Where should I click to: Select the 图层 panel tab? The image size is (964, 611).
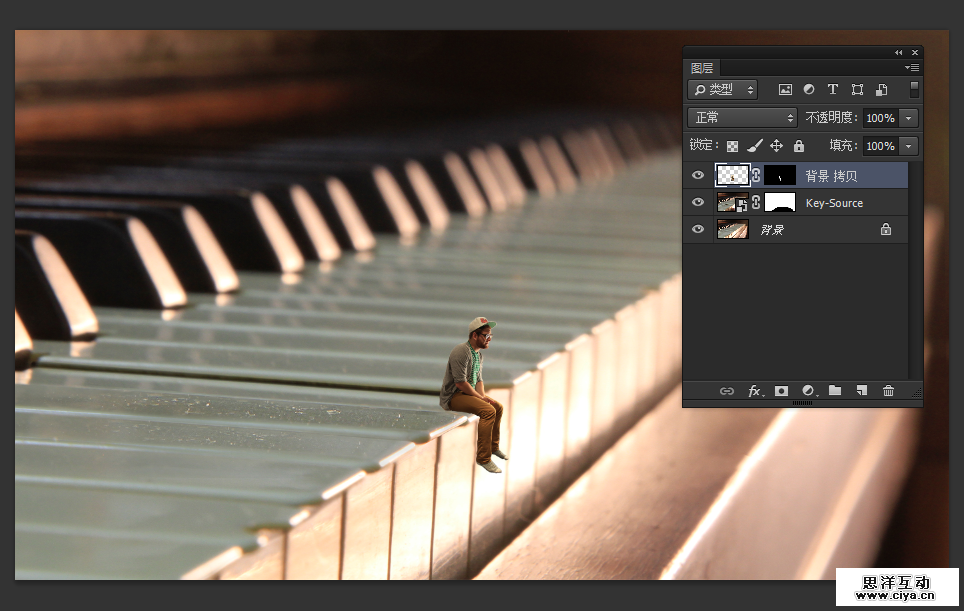click(702, 68)
